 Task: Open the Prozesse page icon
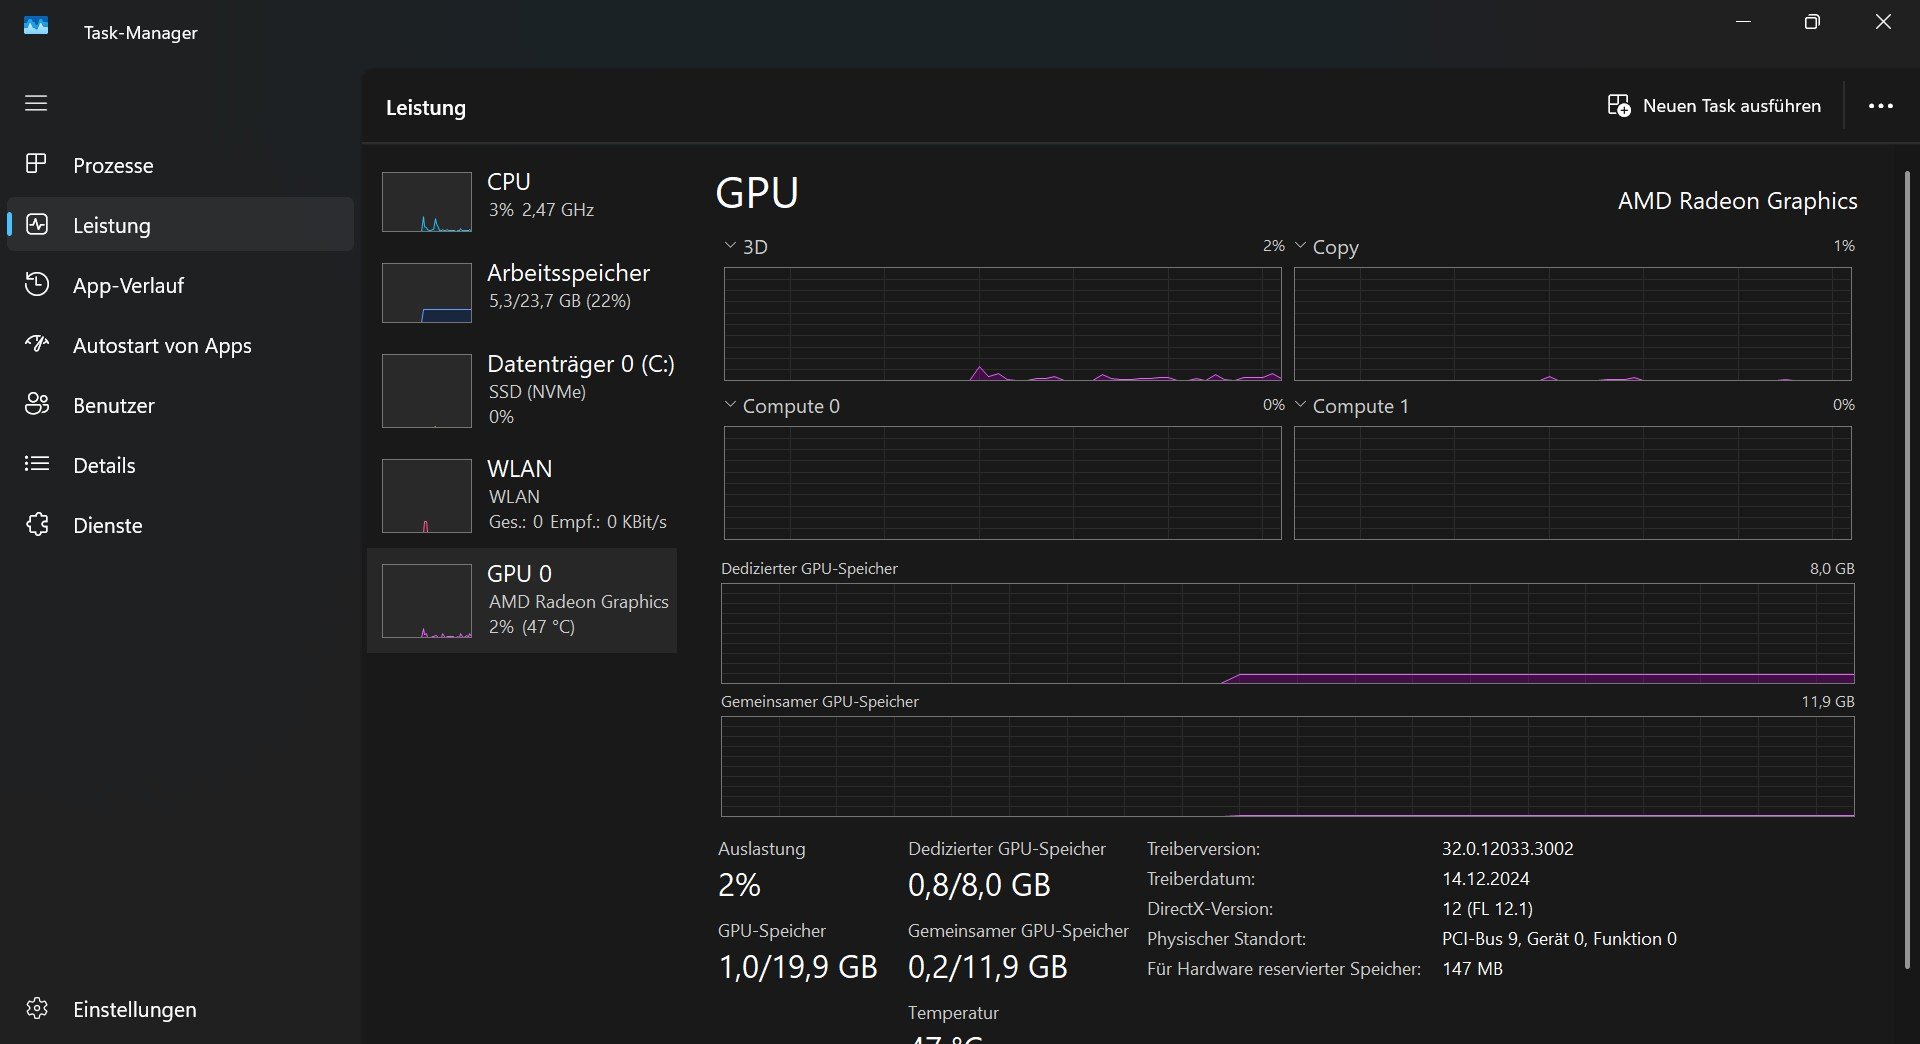[x=36, y=164]
